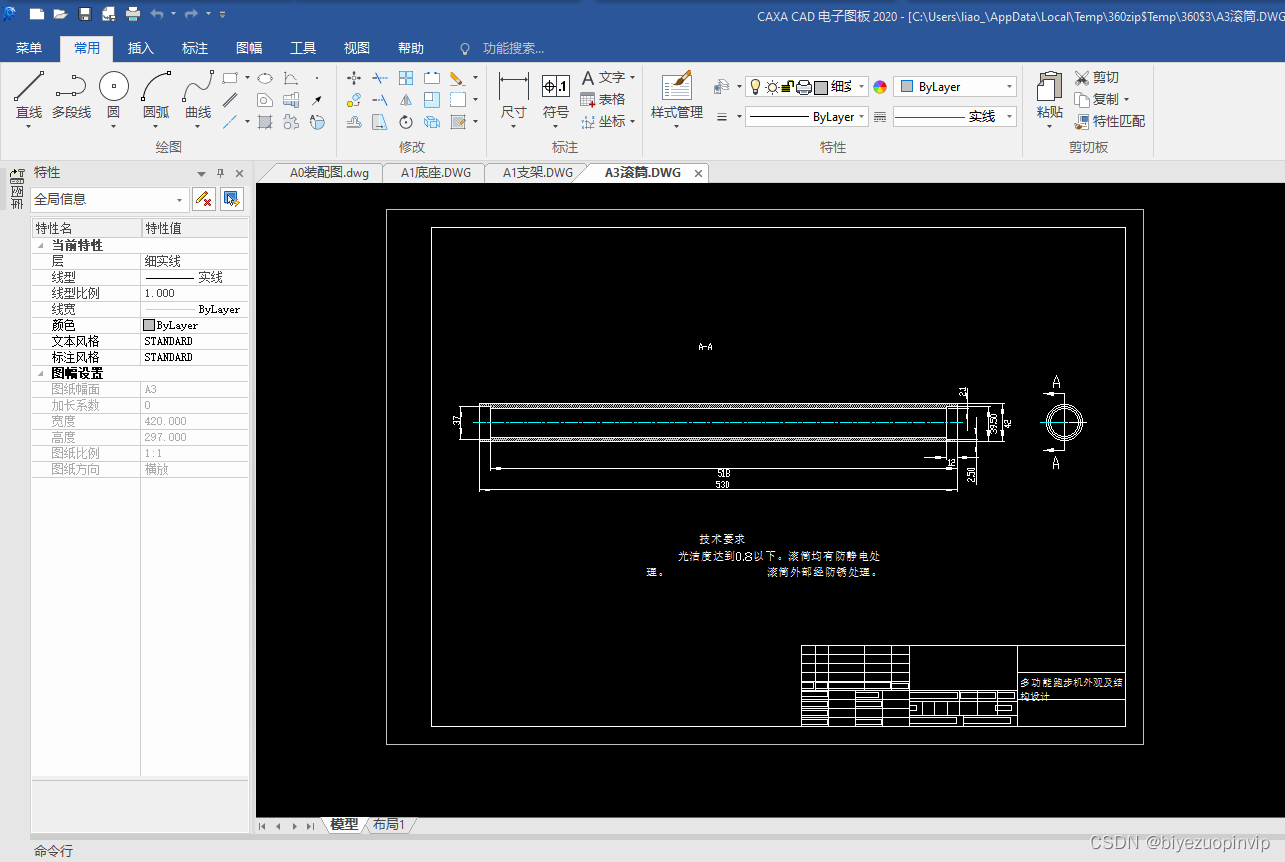Switch to the 帮助 ribbon tab
Image resolution: width=1285 pixels, height=862 pixels.
[411, 48]
